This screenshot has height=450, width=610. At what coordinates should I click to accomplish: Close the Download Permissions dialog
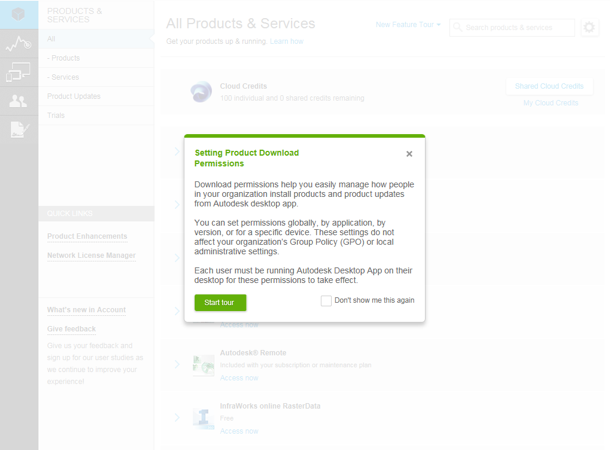point(409,154)
